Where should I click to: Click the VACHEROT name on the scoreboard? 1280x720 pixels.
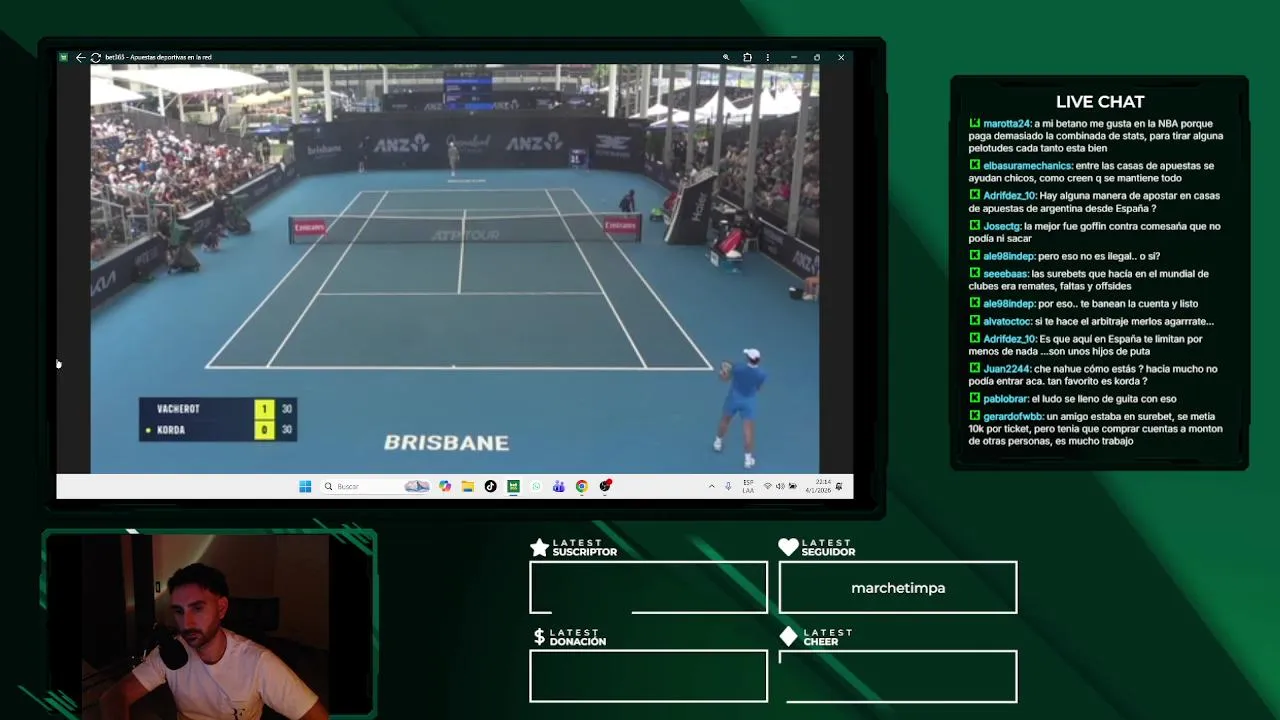coord(178,409)
